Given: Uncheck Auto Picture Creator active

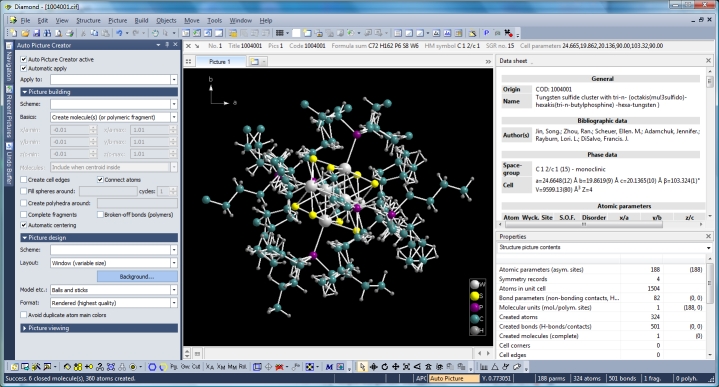Looking at the screenshot, I should [x=24, y=59].
